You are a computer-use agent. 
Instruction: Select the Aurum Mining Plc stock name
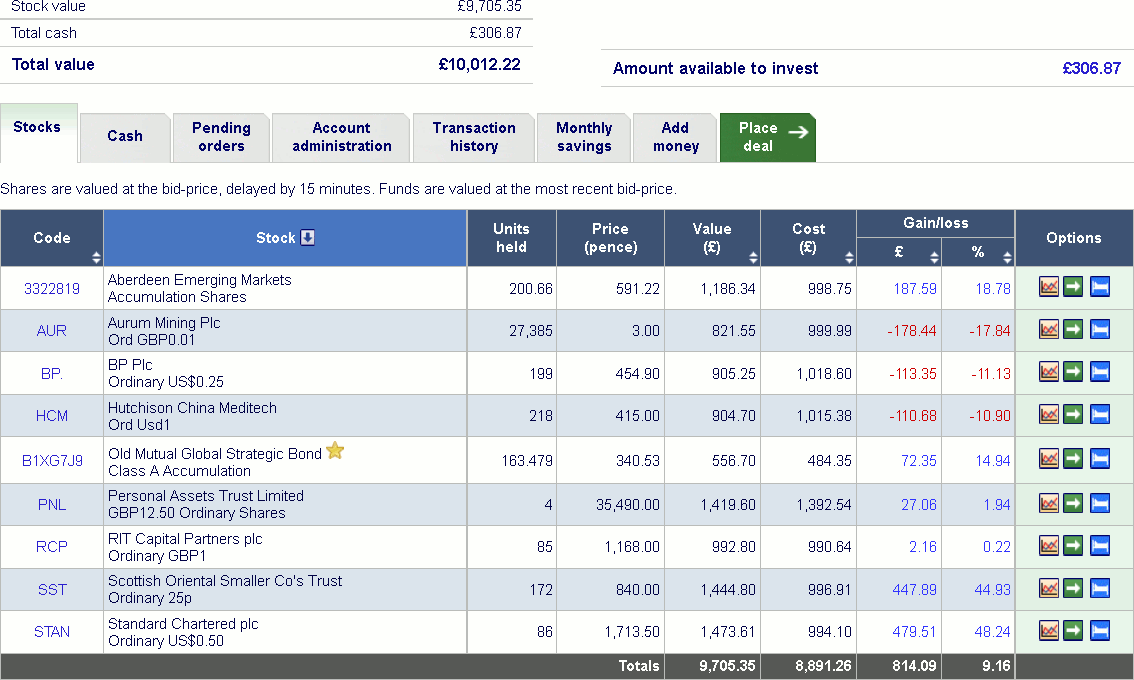click(164, 323)
